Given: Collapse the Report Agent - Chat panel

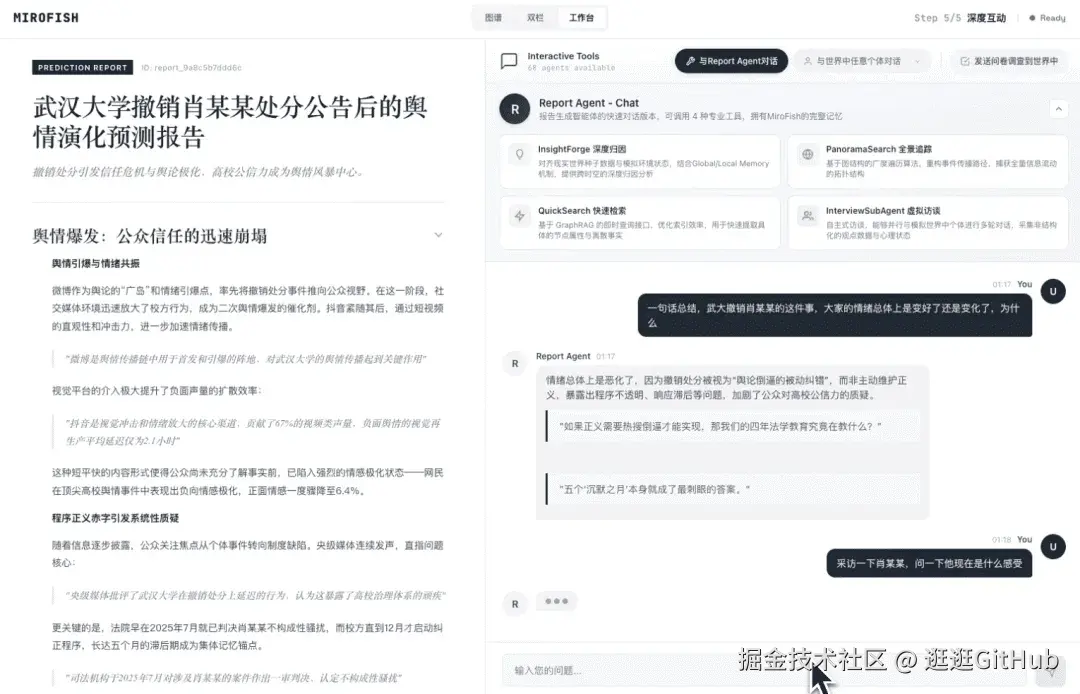Looking at the screenshot, I should coord(1058,109).
